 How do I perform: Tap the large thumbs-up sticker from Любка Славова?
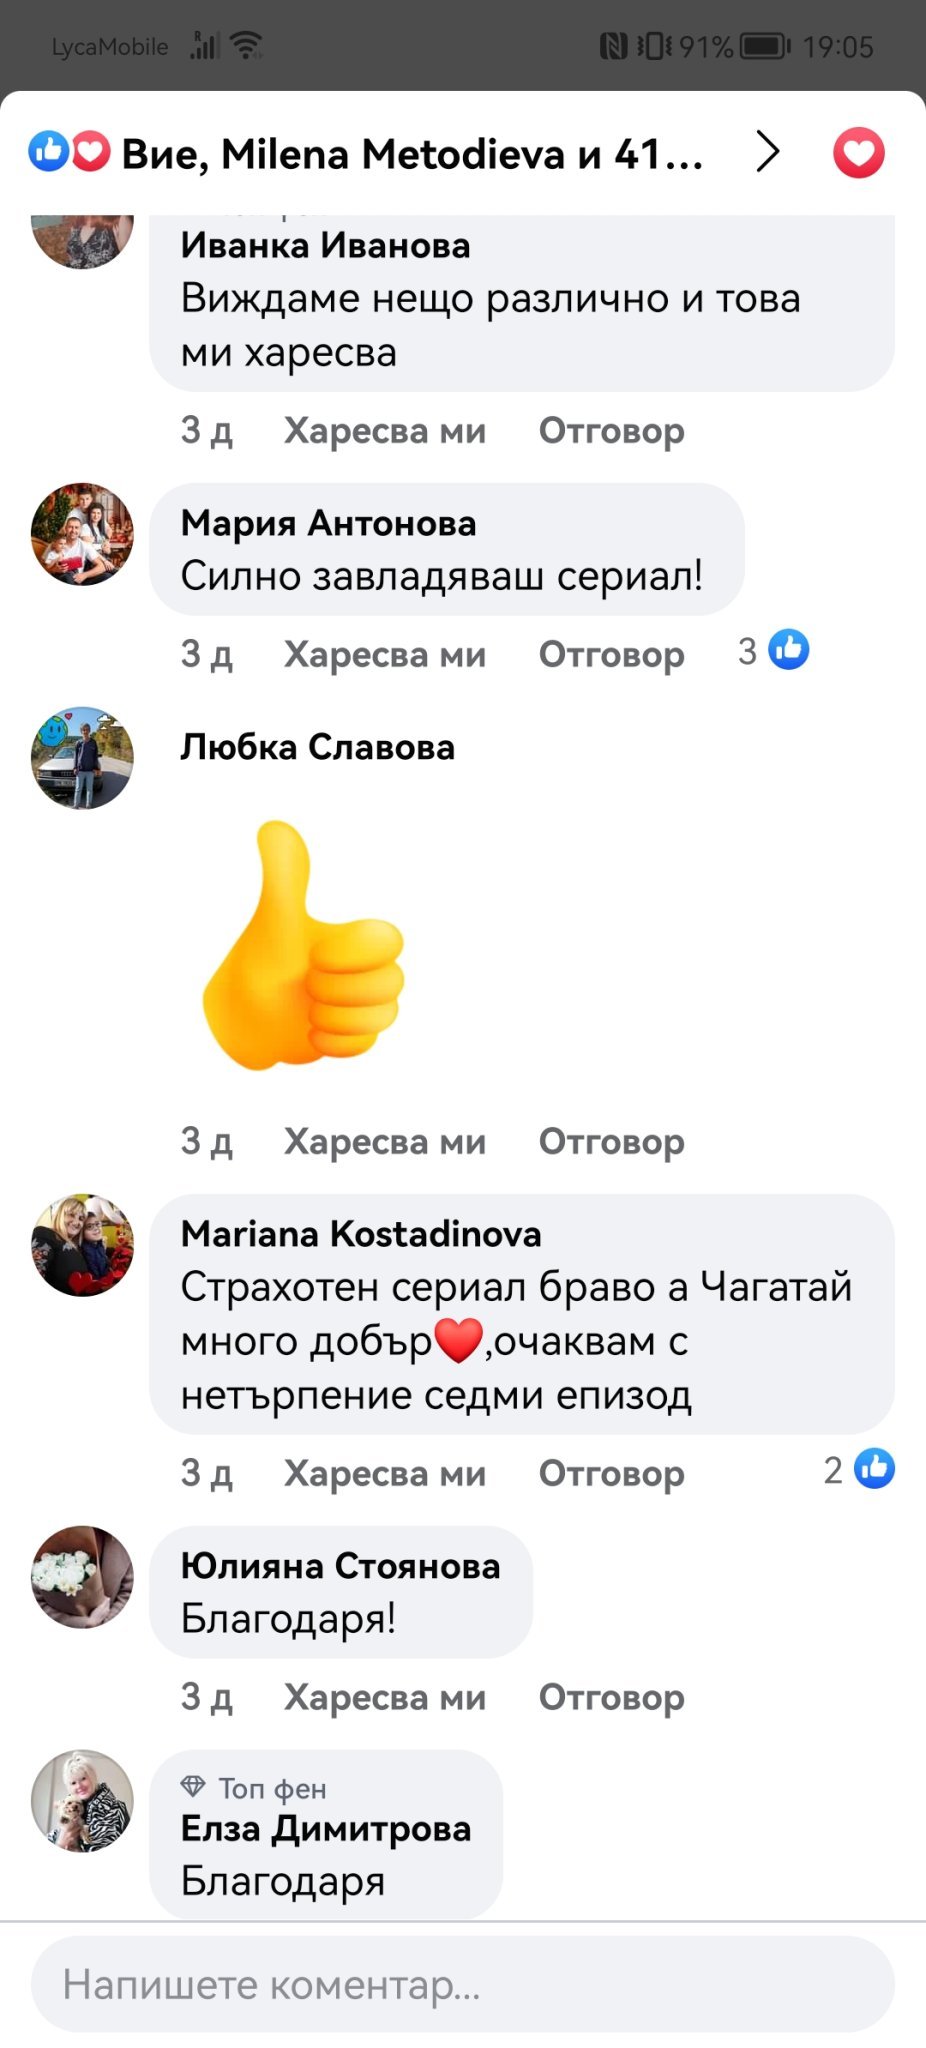tap(303, 945)
